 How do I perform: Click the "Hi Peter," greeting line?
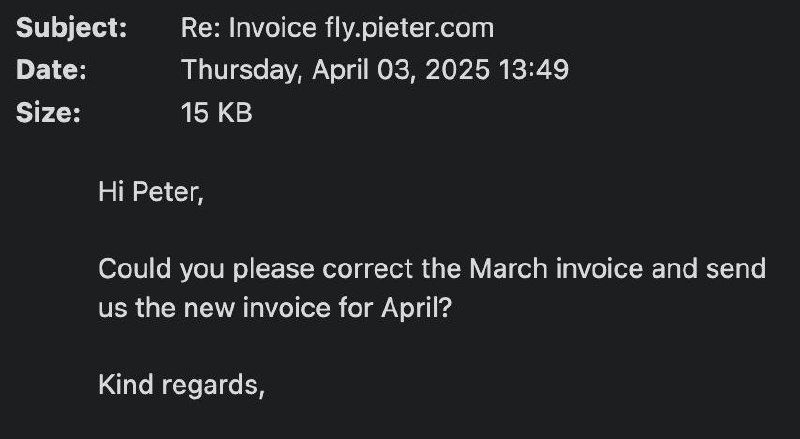coord(150,190)
